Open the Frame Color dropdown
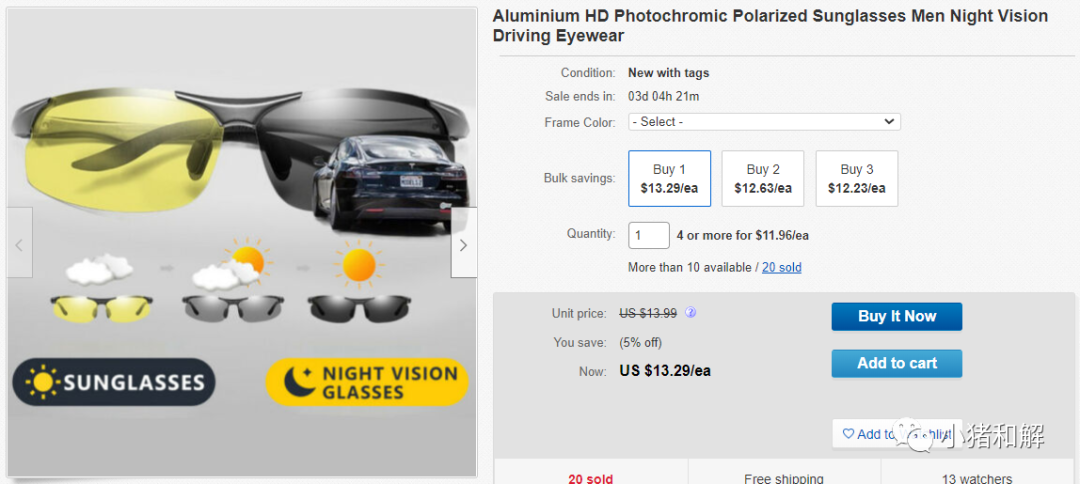This screenshot has width=1080, height=484. coord(764,122)
